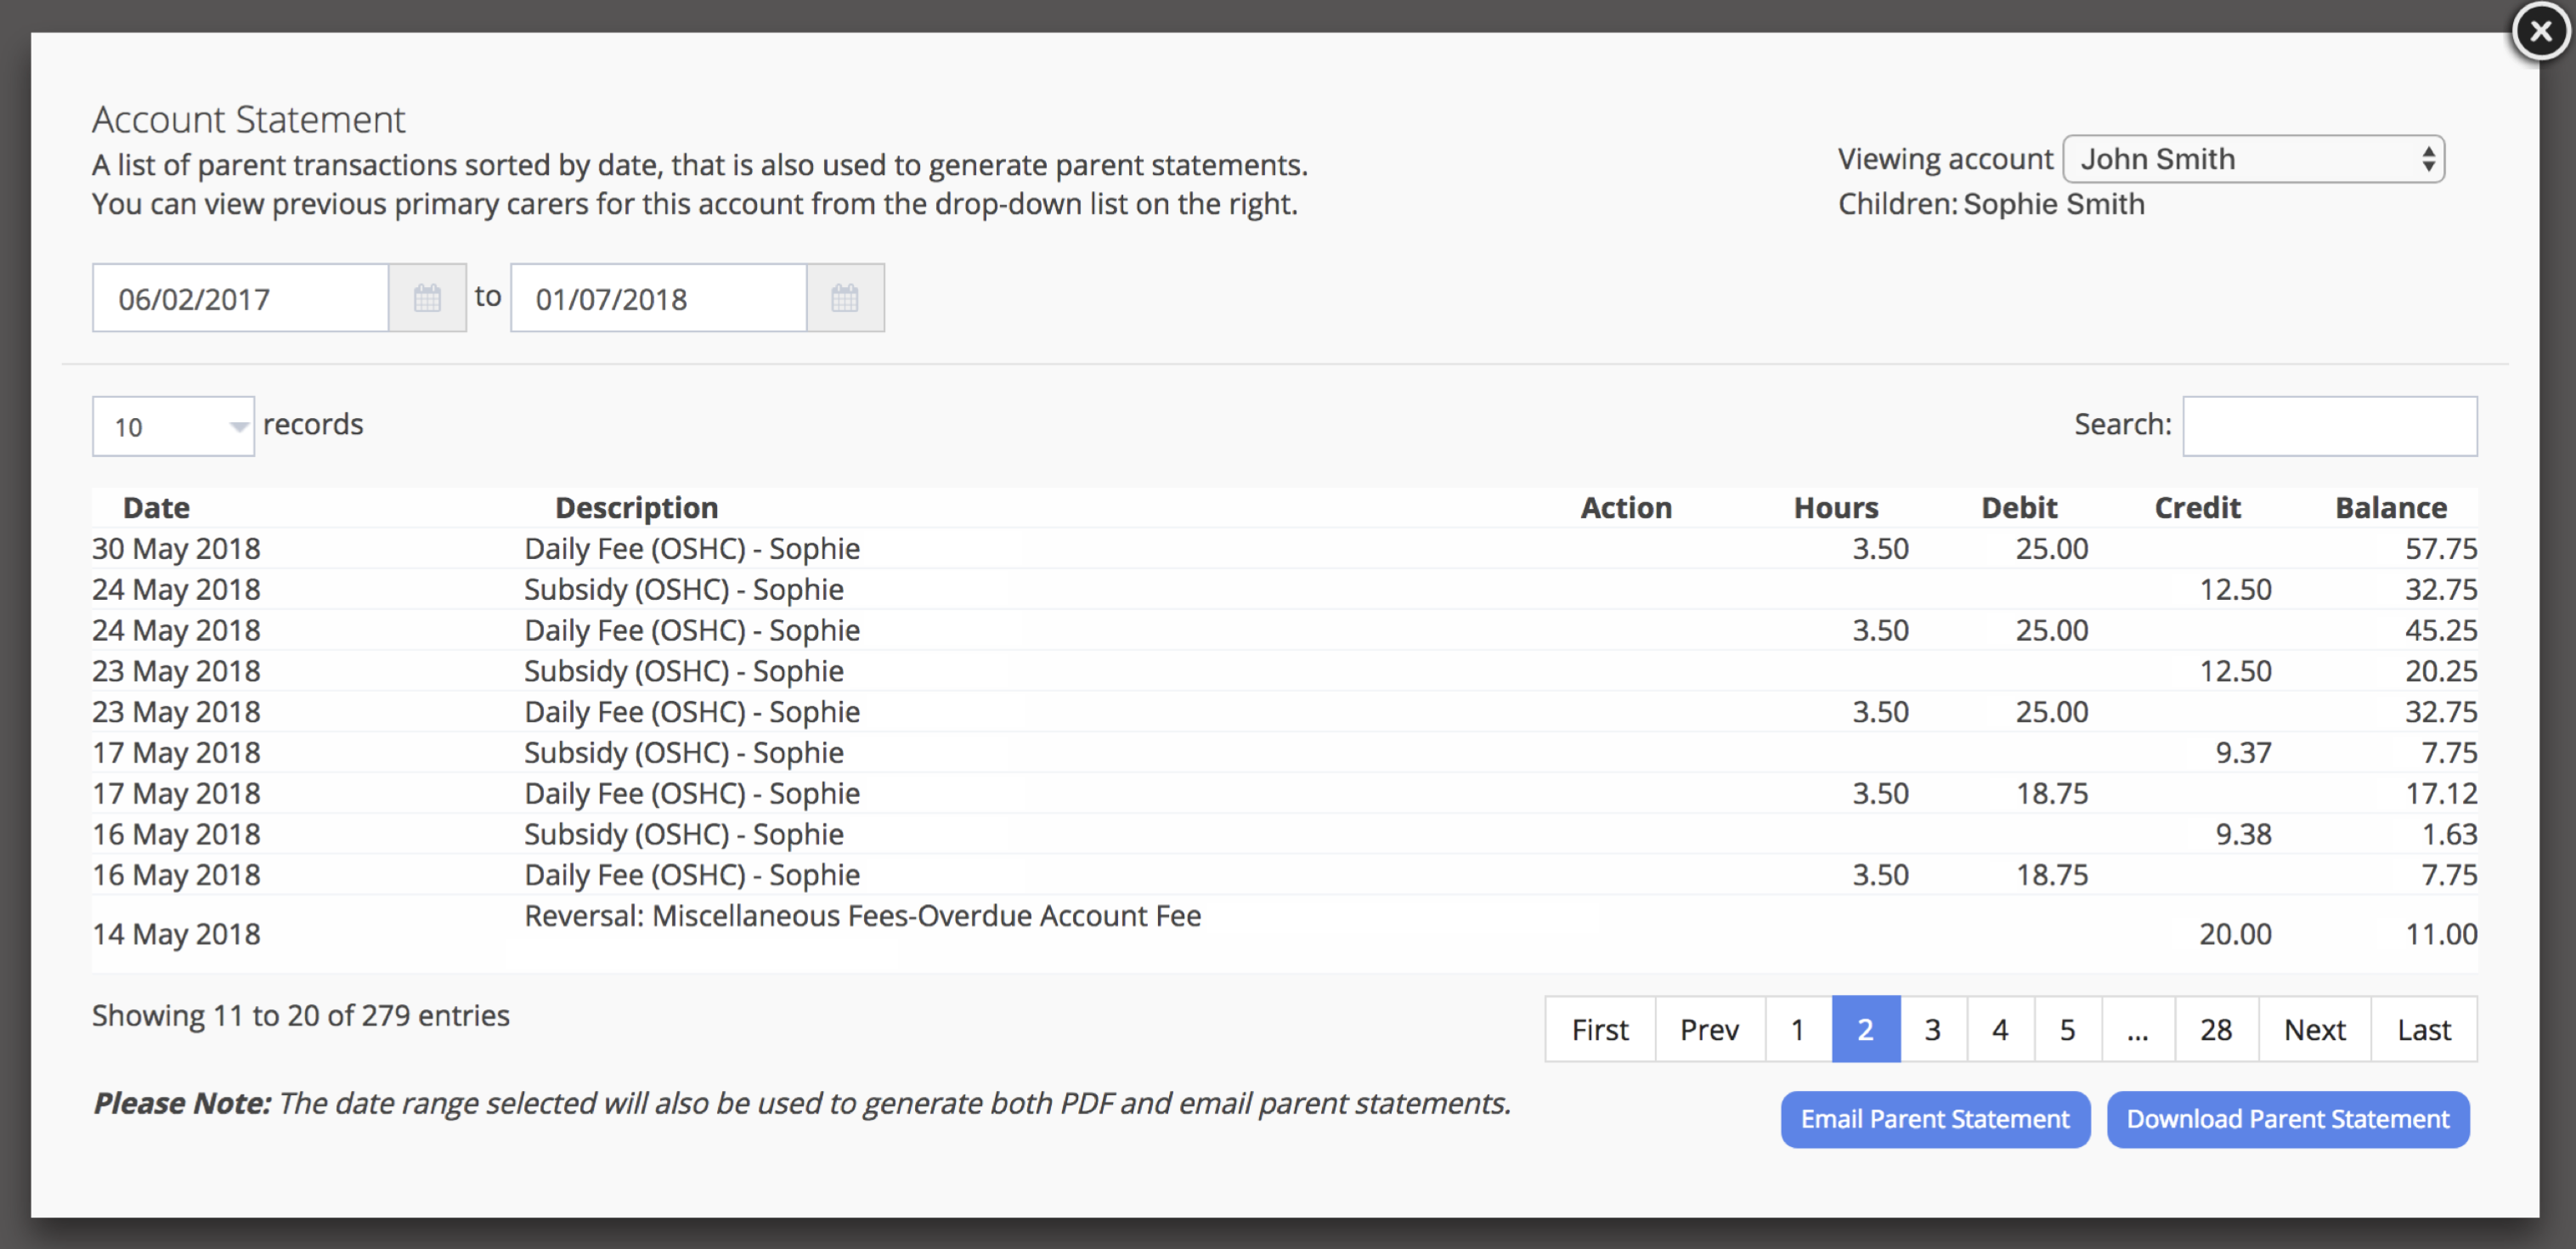Open the start date calendar picker
This screenshot has width=2576, height=1249.
click(x=427, y=298)
